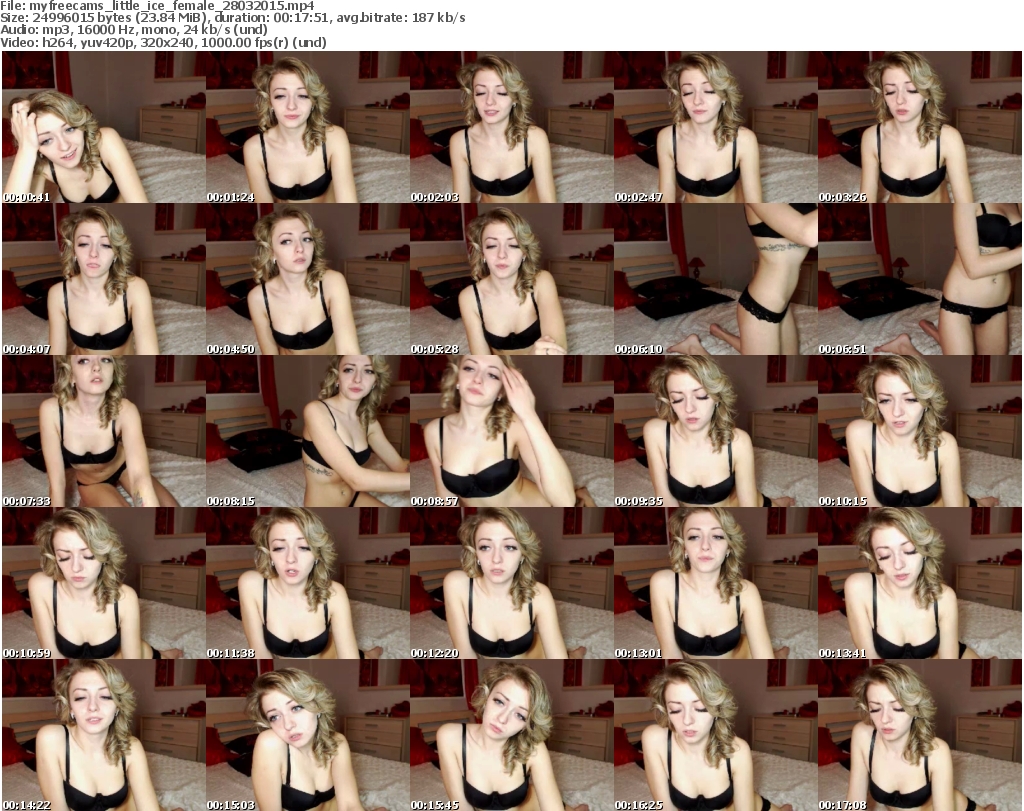Click the thumbnail at 00:06:10

coord(714,279)
